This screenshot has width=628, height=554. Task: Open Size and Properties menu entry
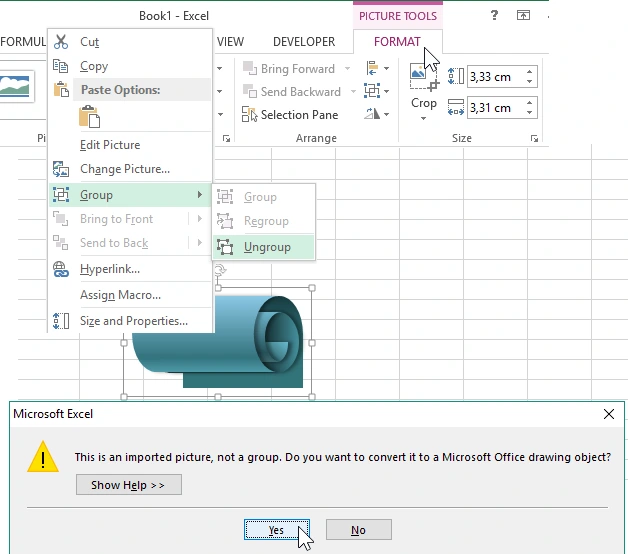[133, 321]
